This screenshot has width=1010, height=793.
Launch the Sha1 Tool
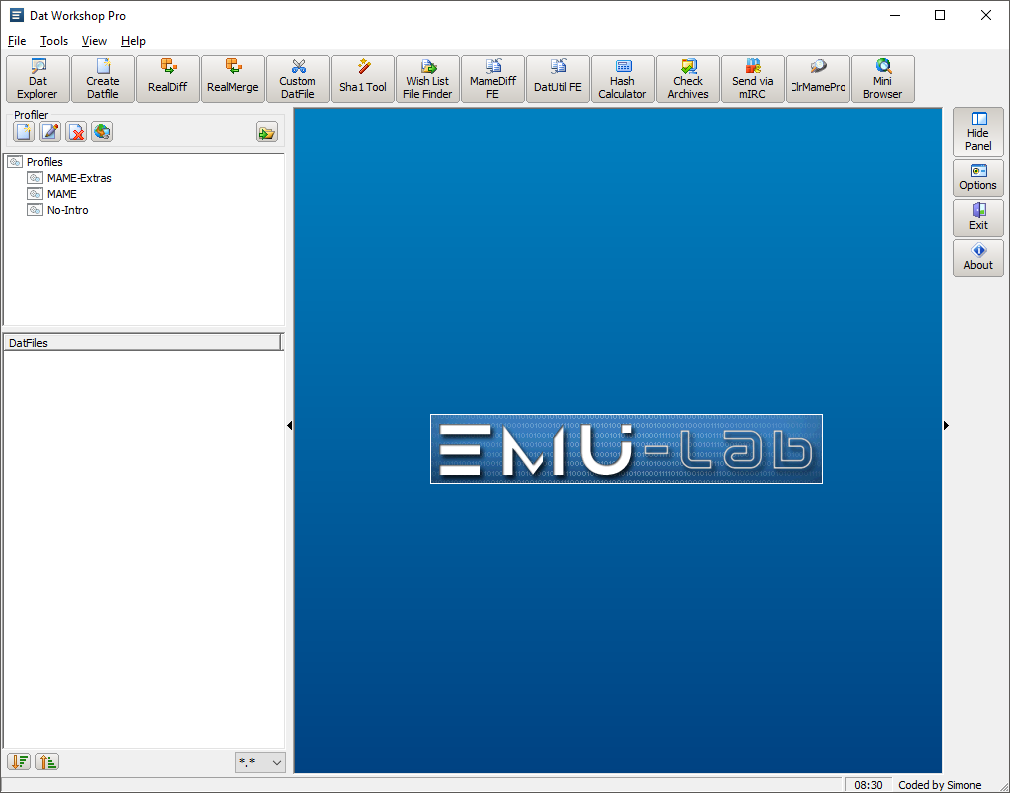click(x=363, y=79)
